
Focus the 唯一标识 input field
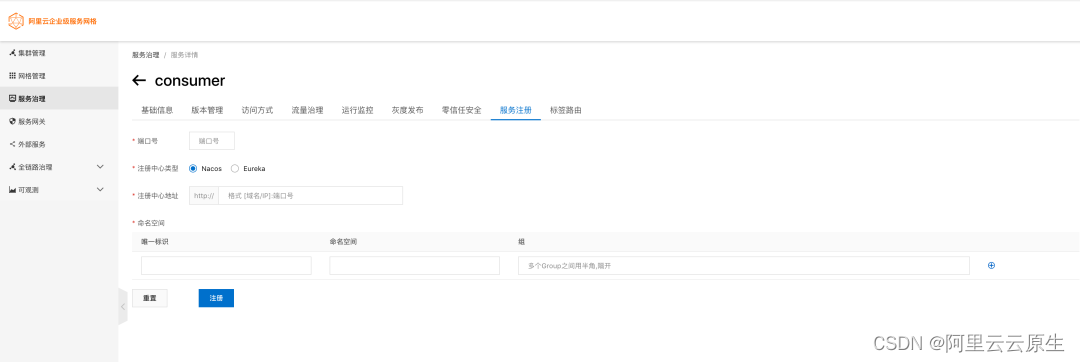(x=226, y=266)
